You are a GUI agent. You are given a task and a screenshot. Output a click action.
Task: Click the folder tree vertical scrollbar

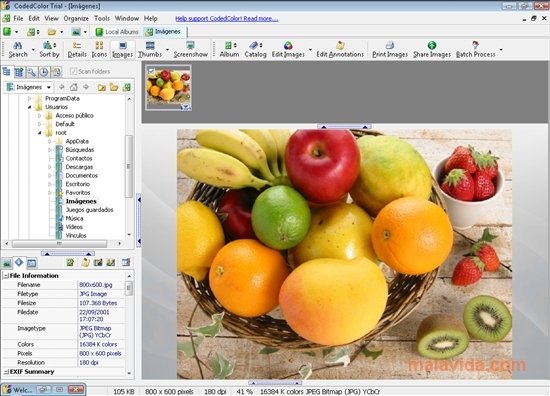pyautogui.click(x=129, y=167)
